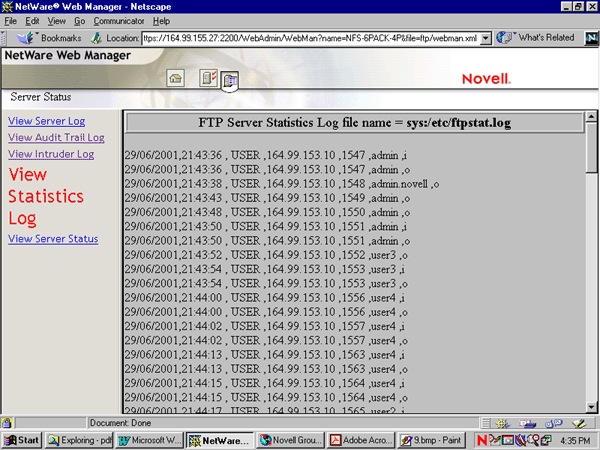Open the Edit menu
This screenshot has width=600, height=450.
(x=33, y=21)
